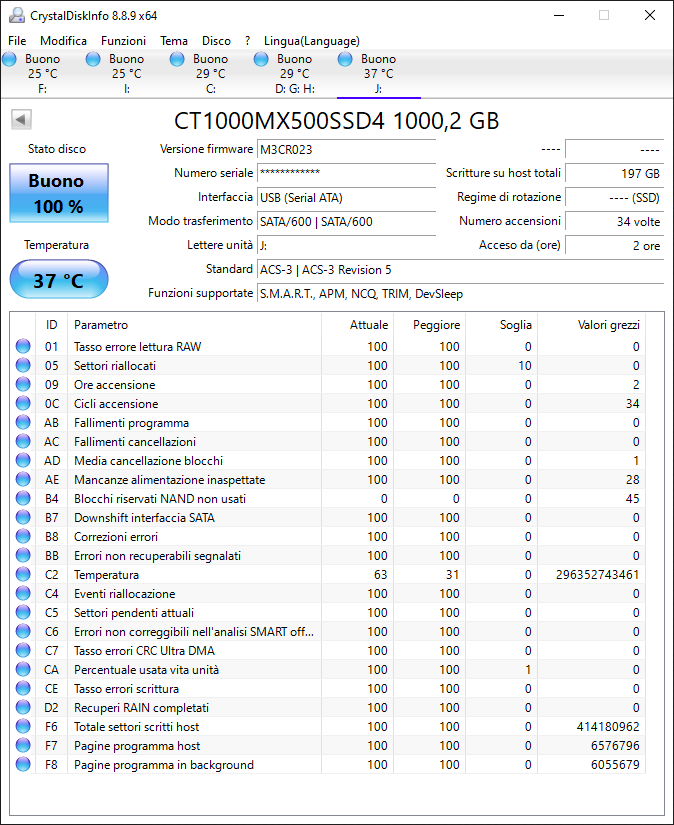Open the Modifica menu
The image size is (674, 825).
[63, 41]
